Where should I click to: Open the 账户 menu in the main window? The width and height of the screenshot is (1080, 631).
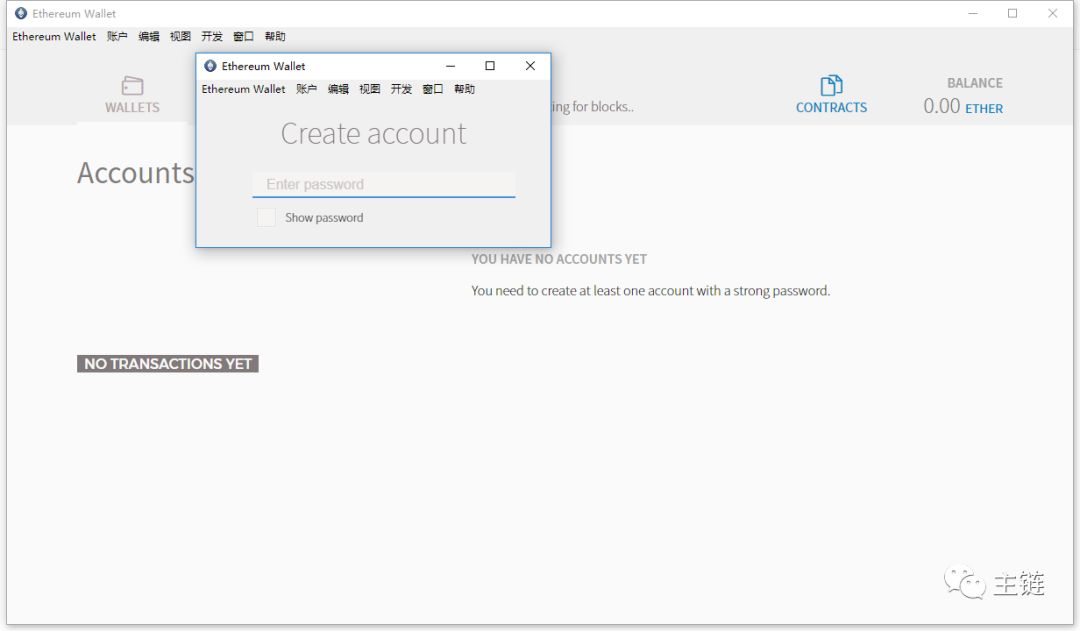[x=117, y=37]
